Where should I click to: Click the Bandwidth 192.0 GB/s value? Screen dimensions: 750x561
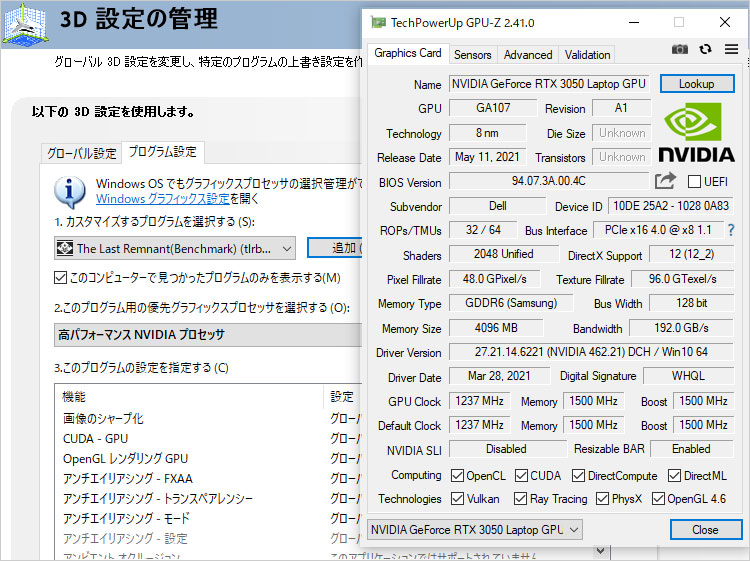pos(681,328)
